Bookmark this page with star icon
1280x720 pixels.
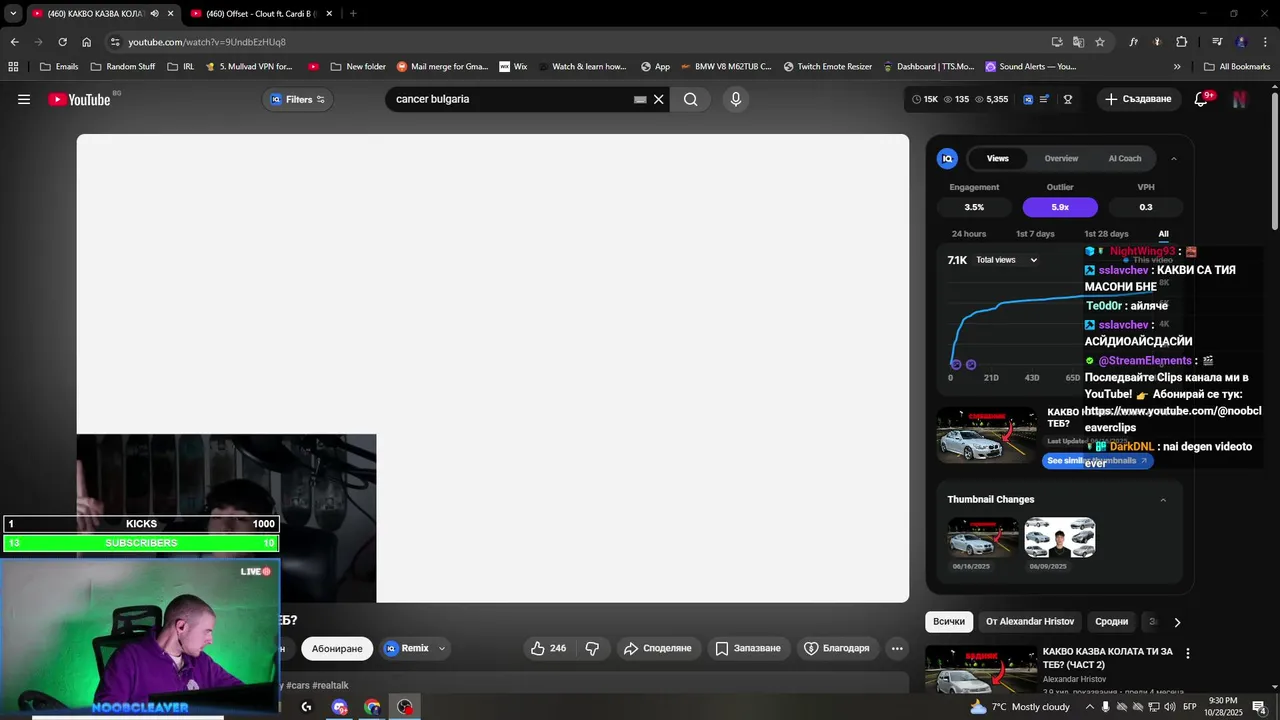coord(1100,42)
